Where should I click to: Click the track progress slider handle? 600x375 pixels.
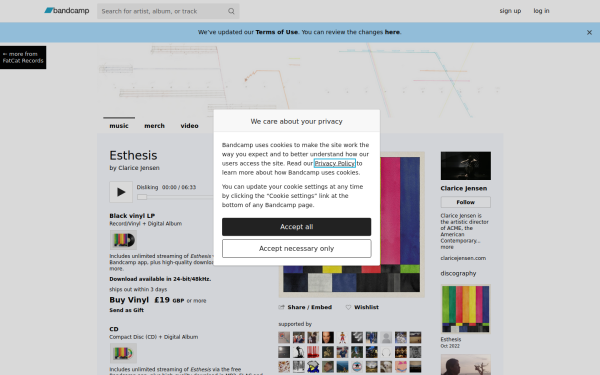[142, 197]
